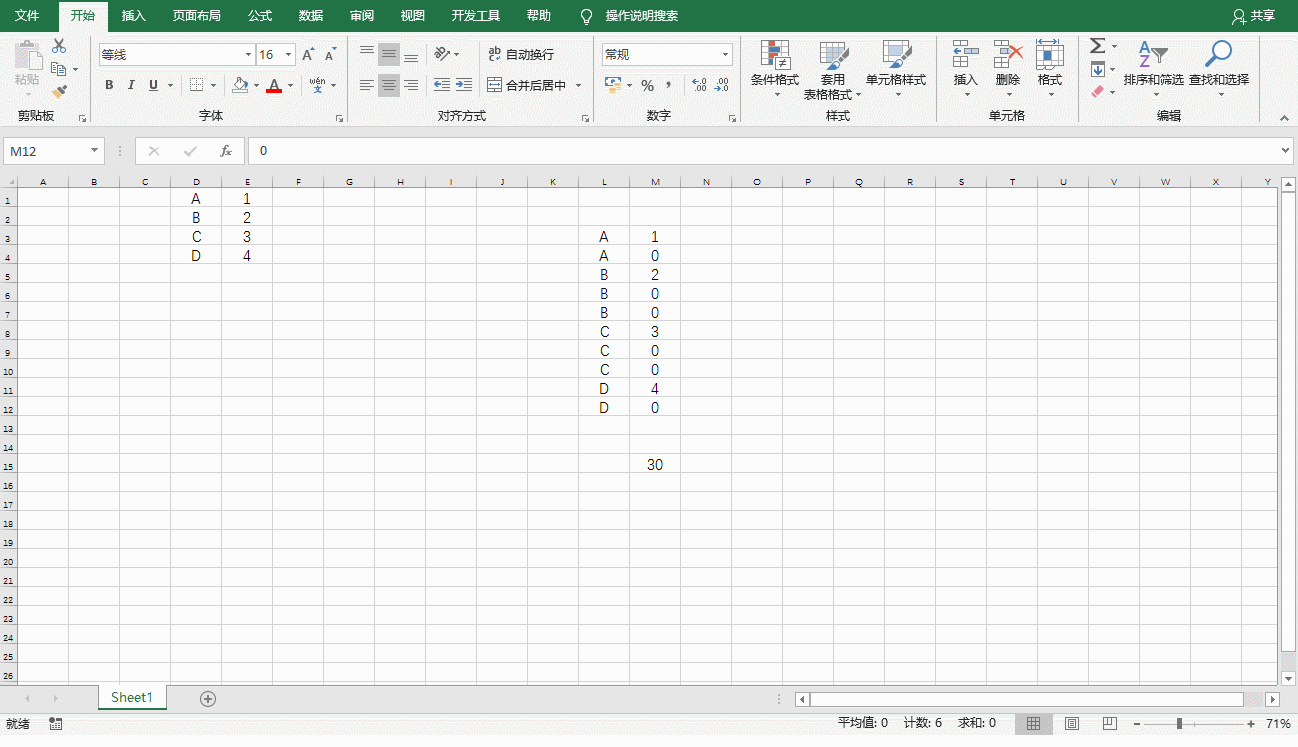Select the Sheet1 sheet tab
This screenshot has width=1298, height=747.
(x=132, y=698)
